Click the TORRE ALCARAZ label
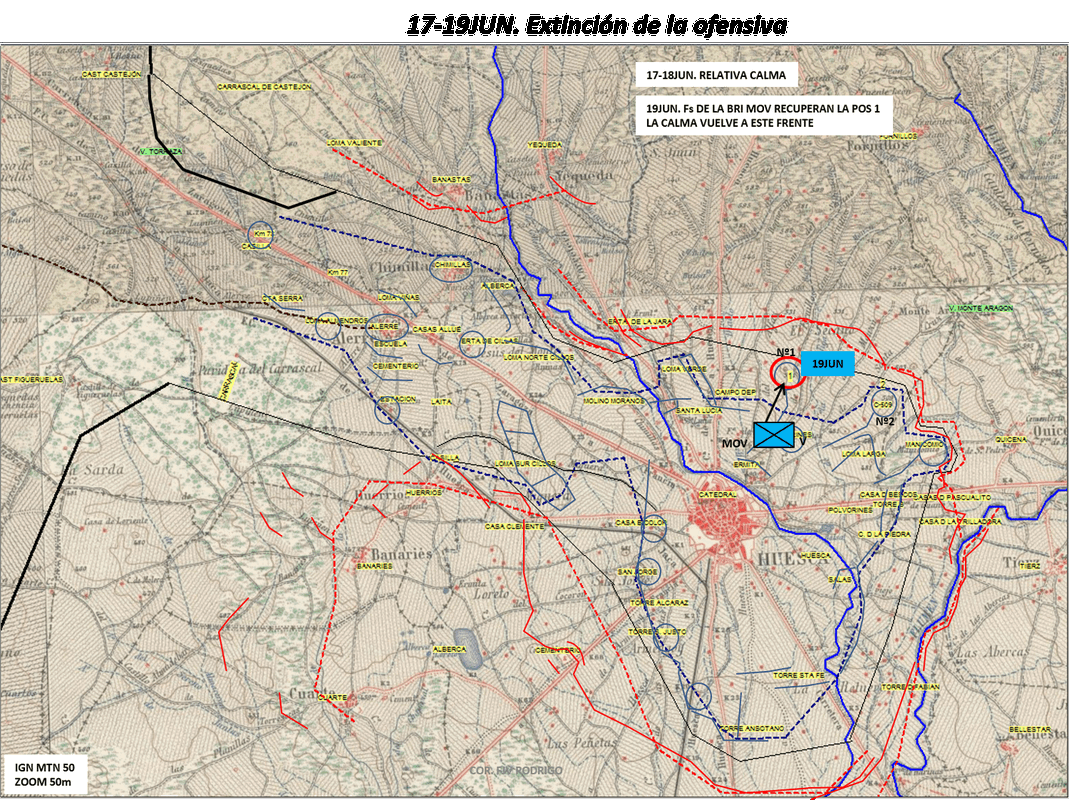1069x800 pixels. click(659, 603)
